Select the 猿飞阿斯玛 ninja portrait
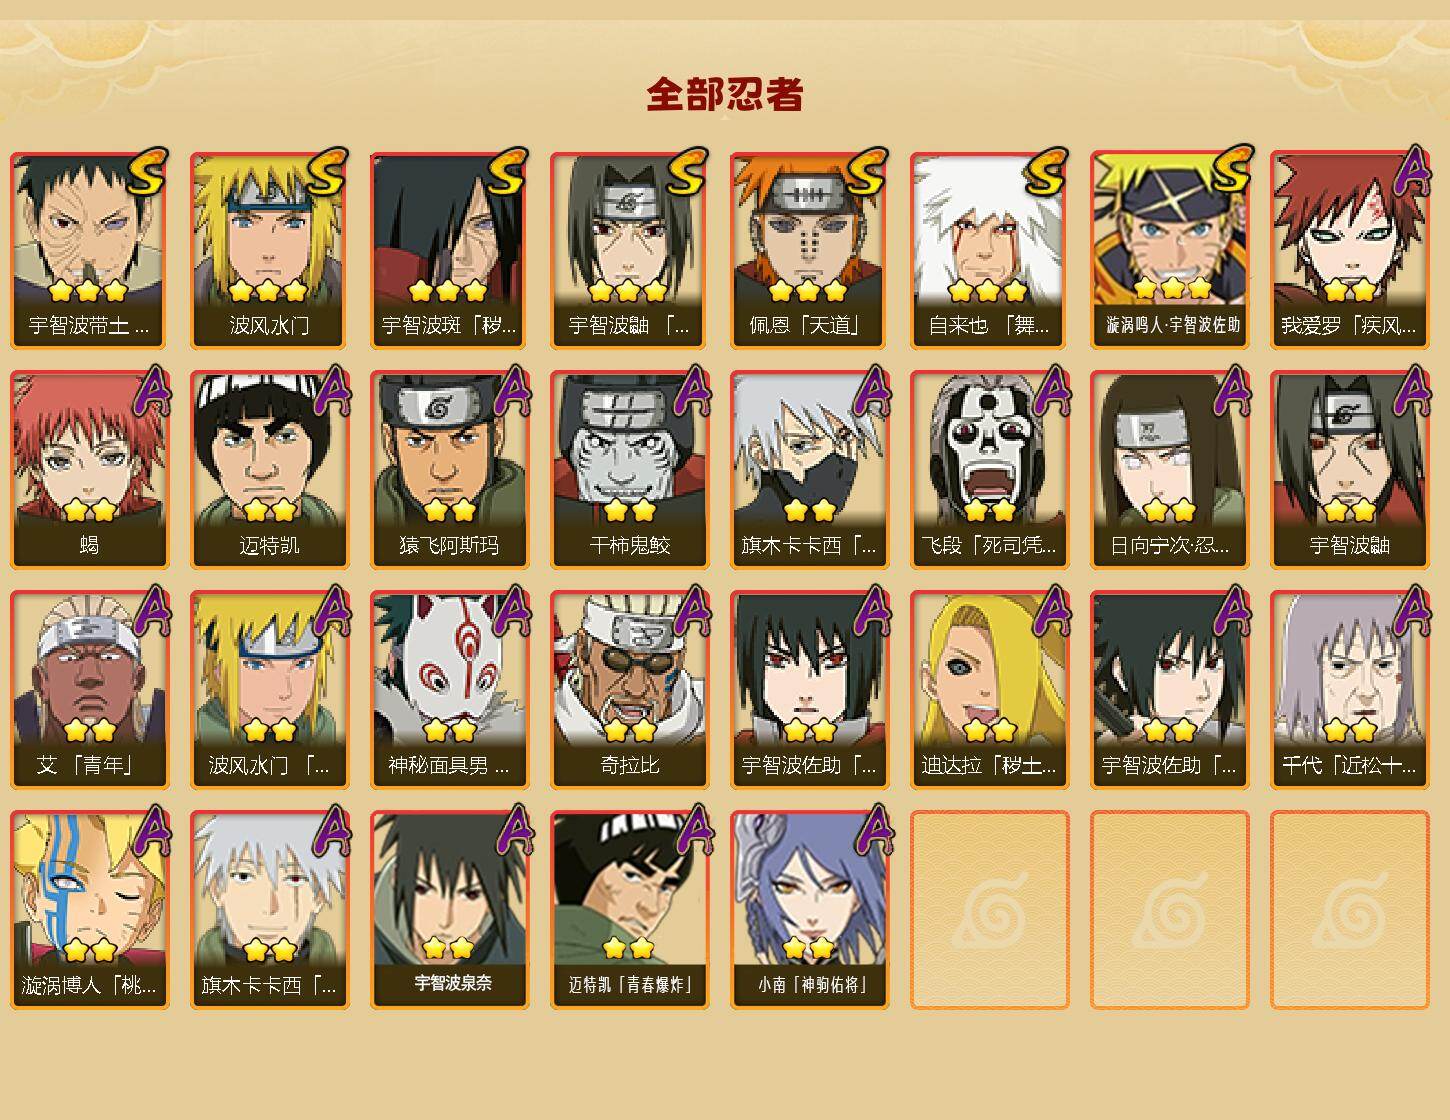Viewport: 1450px width, 1120px height. click(450, 470)
